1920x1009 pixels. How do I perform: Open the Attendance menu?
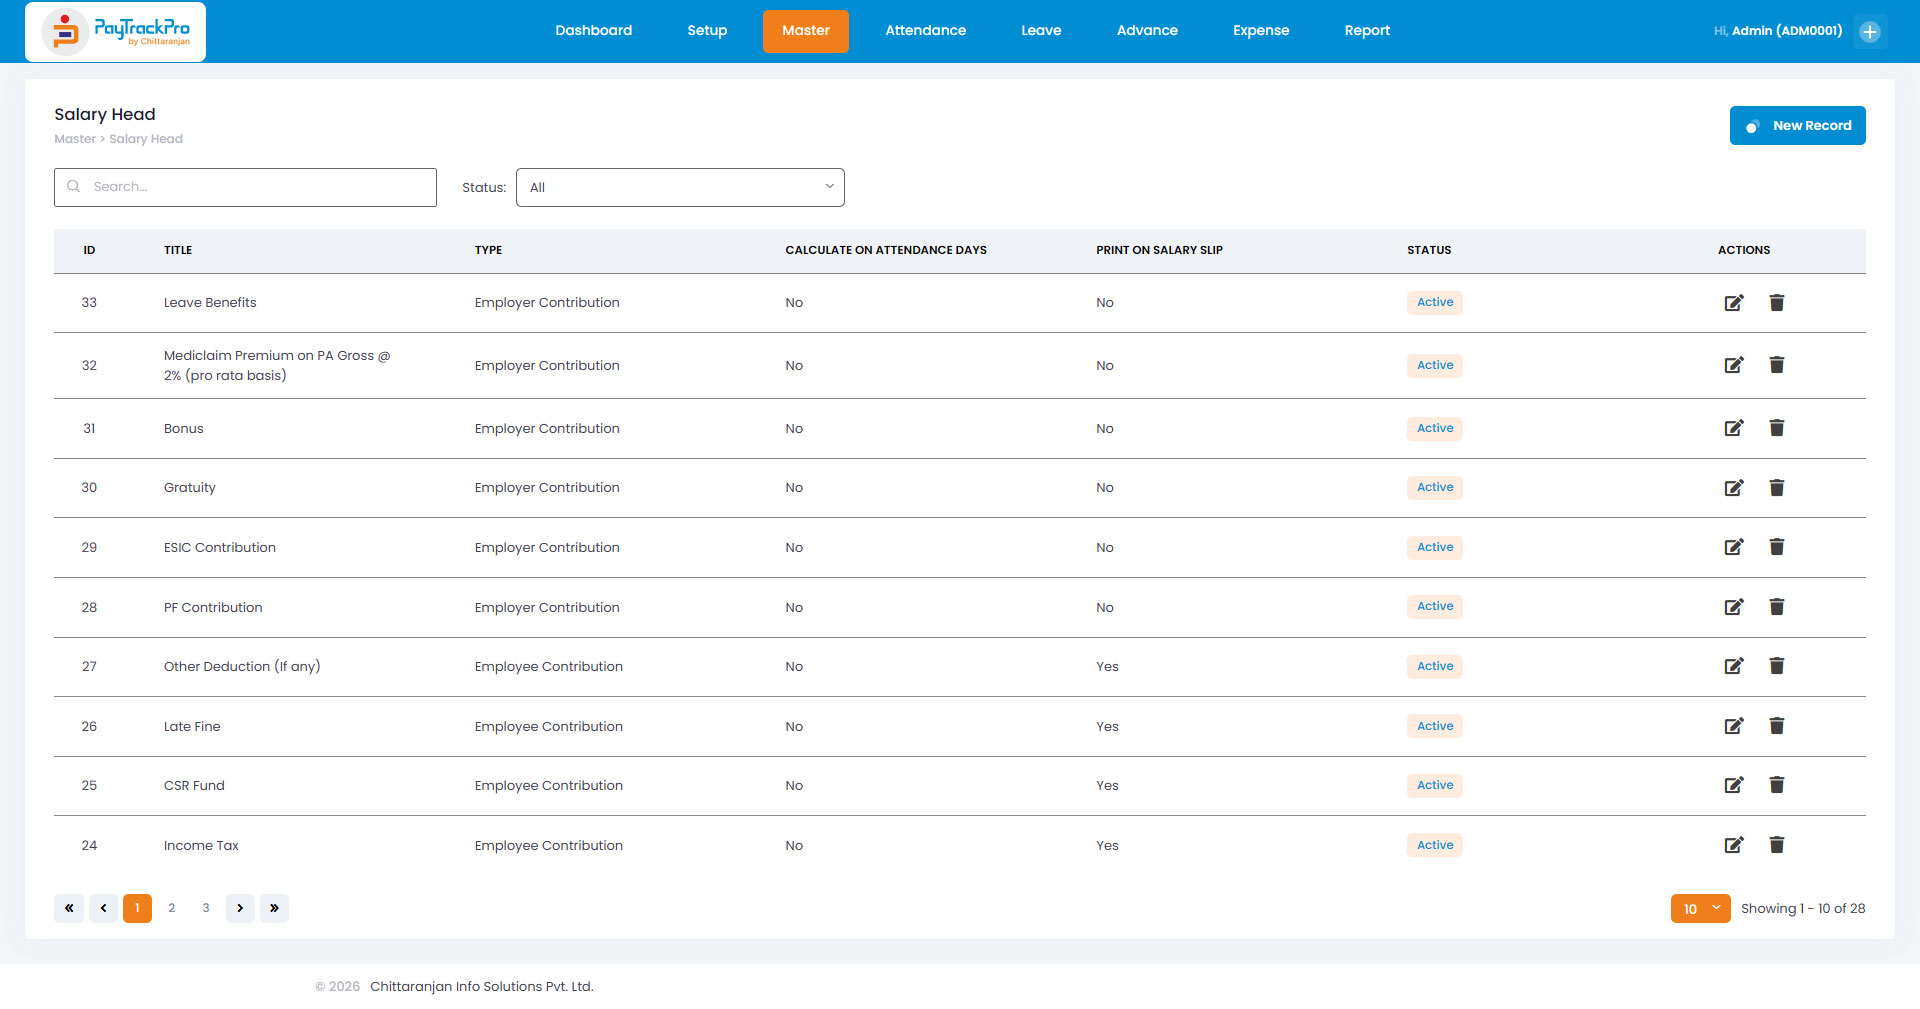[x=925, y=31]
